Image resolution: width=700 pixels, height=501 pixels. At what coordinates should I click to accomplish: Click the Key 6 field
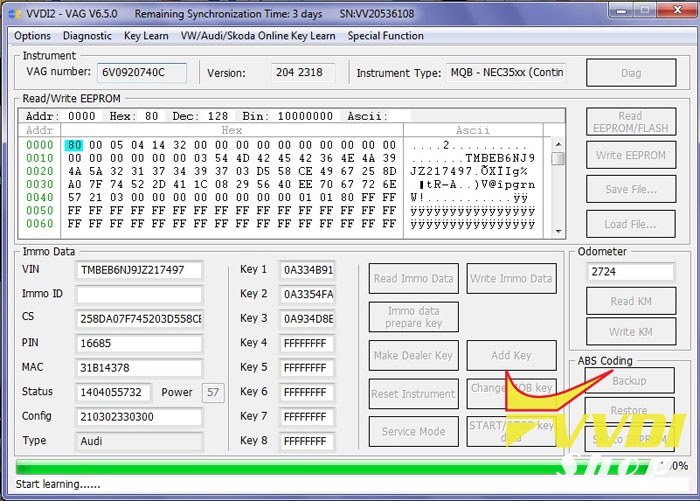click(x=307, y=392)
